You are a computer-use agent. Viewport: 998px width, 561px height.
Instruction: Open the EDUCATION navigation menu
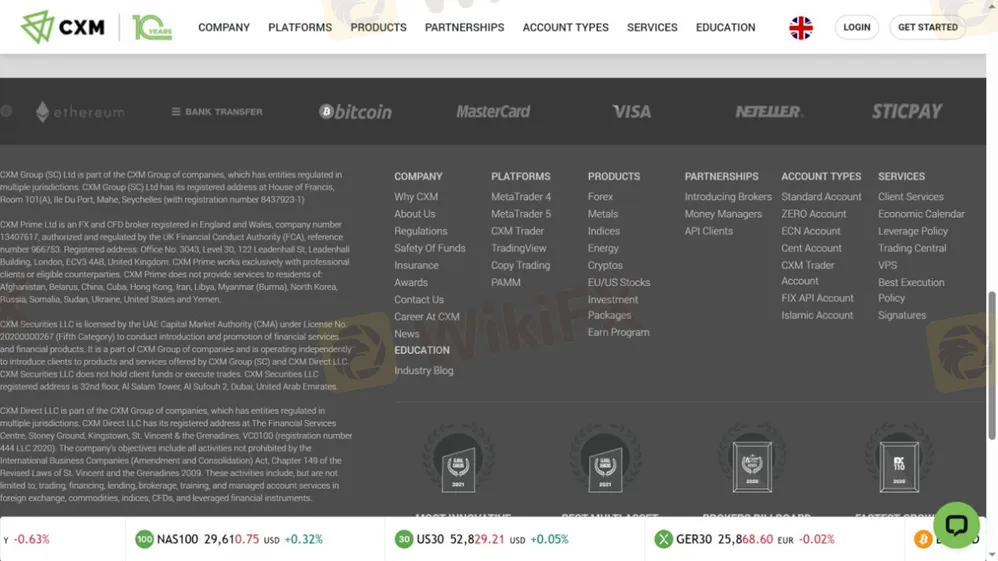[726, 27]
